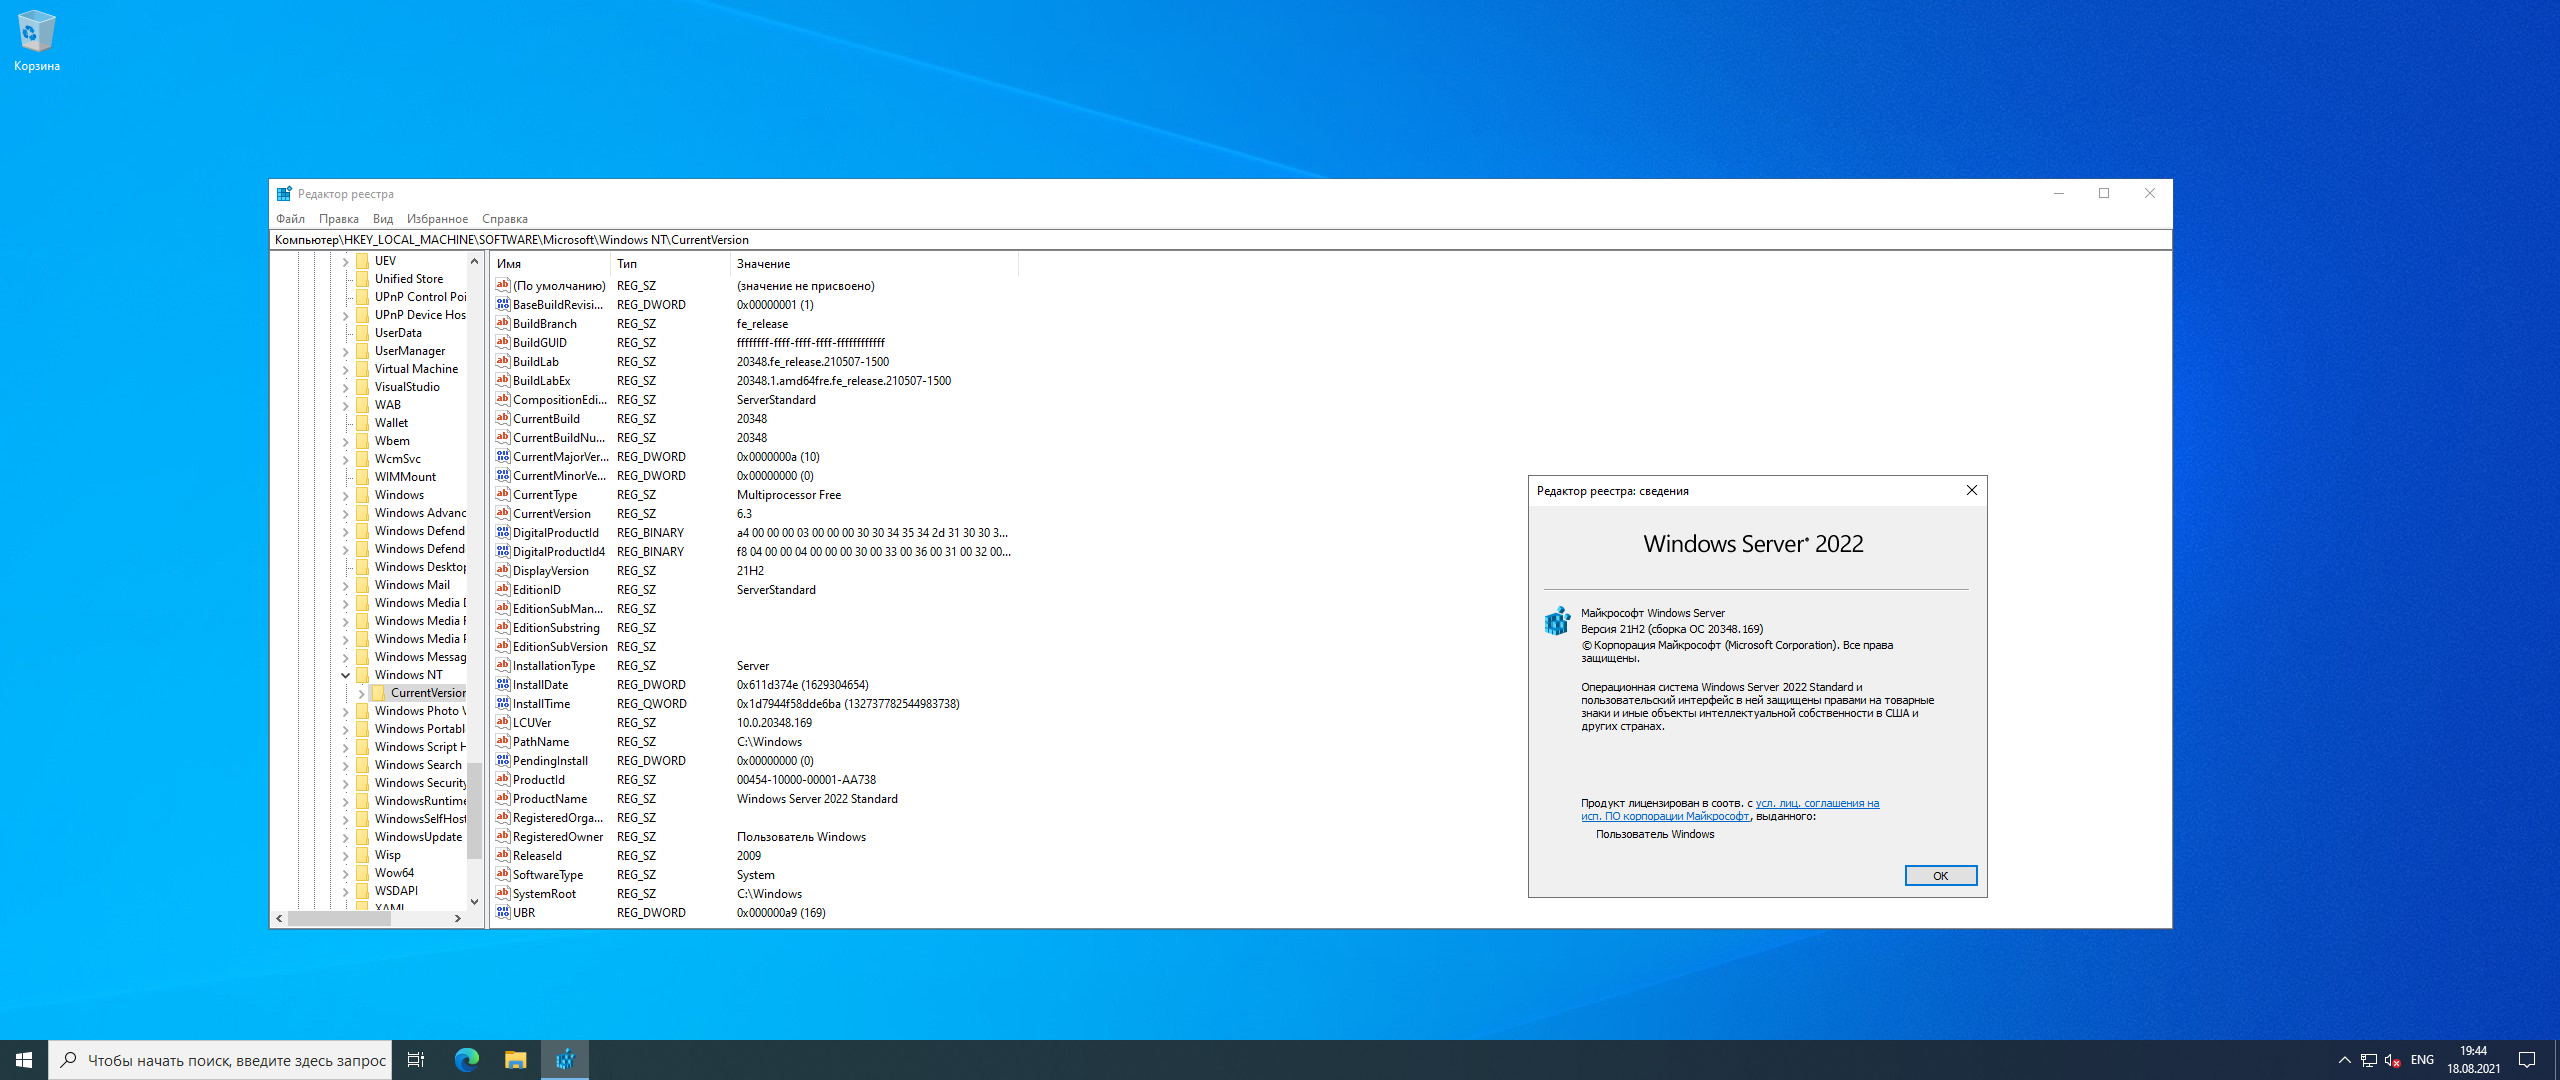Screen dimensions: 2560x1080
Task: Open the Избранное menu
Action: point(437,219)
